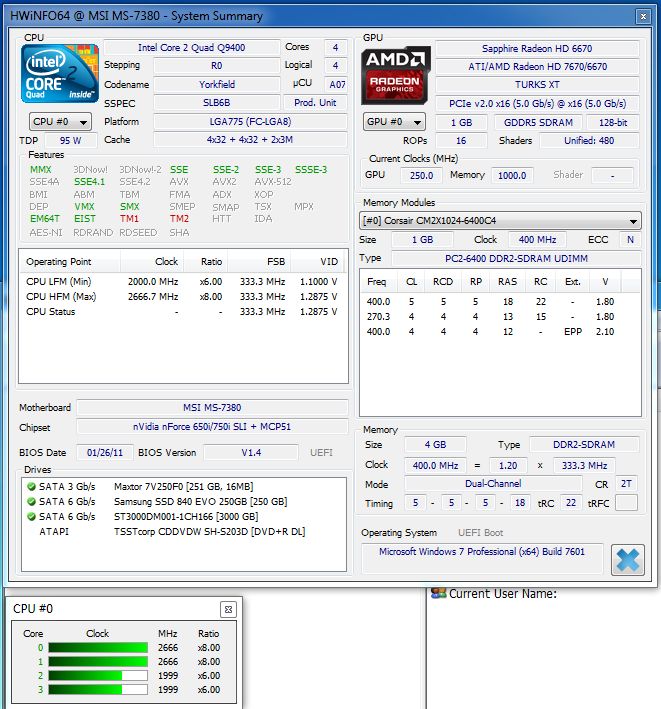This screenshot has height=709, width=661.
Task: Click the nVidia nForce 650i/750i SLI chipset field
Action: (212, 426)
